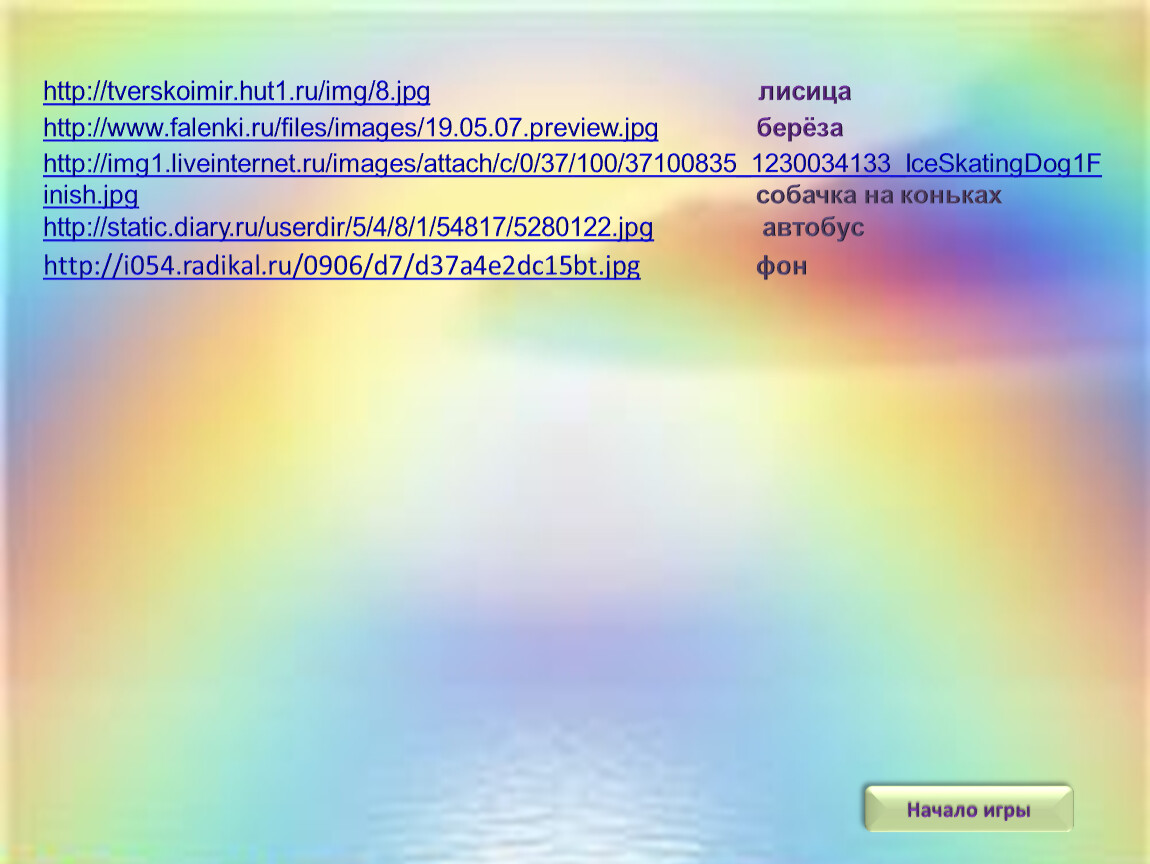Select the word фон
1150x864 pixels.
pos(782,266)
